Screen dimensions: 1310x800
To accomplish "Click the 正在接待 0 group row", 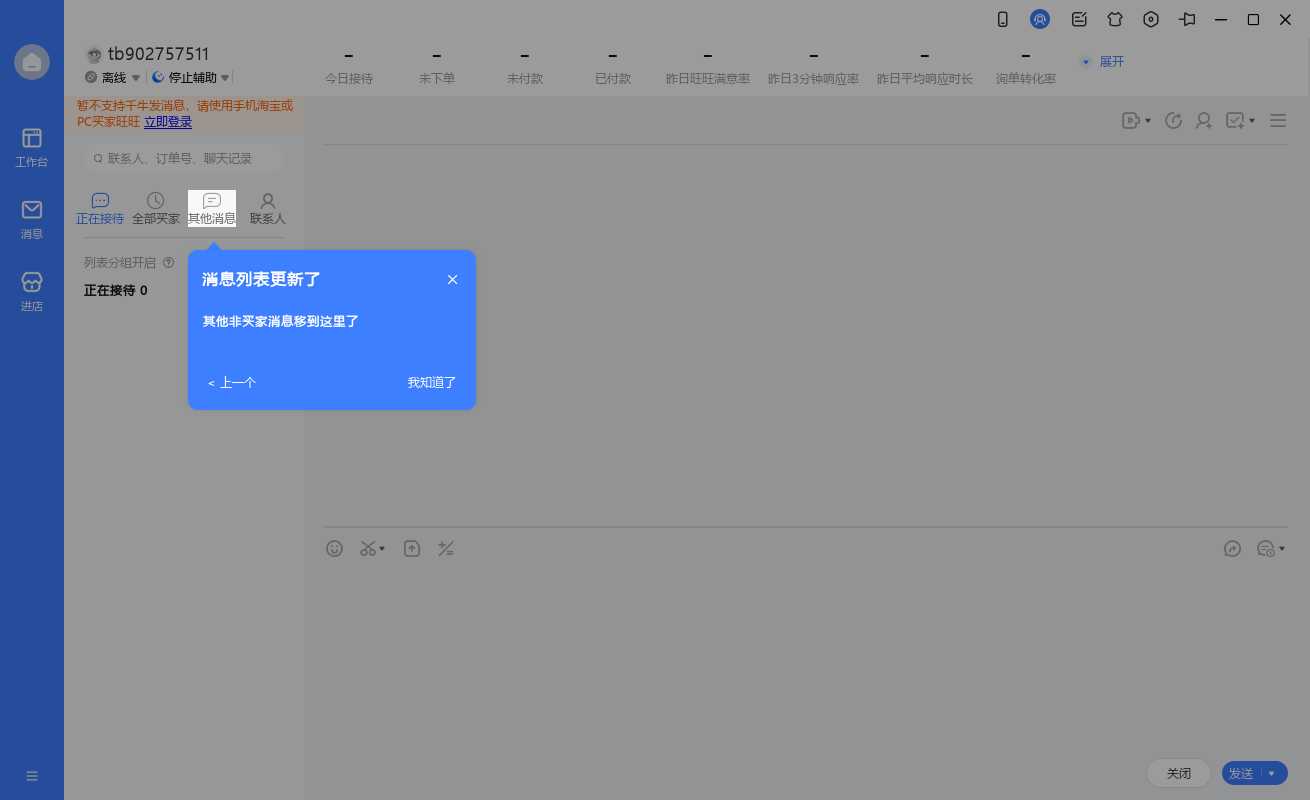I will pyautogui.click(x=116, y=290).
